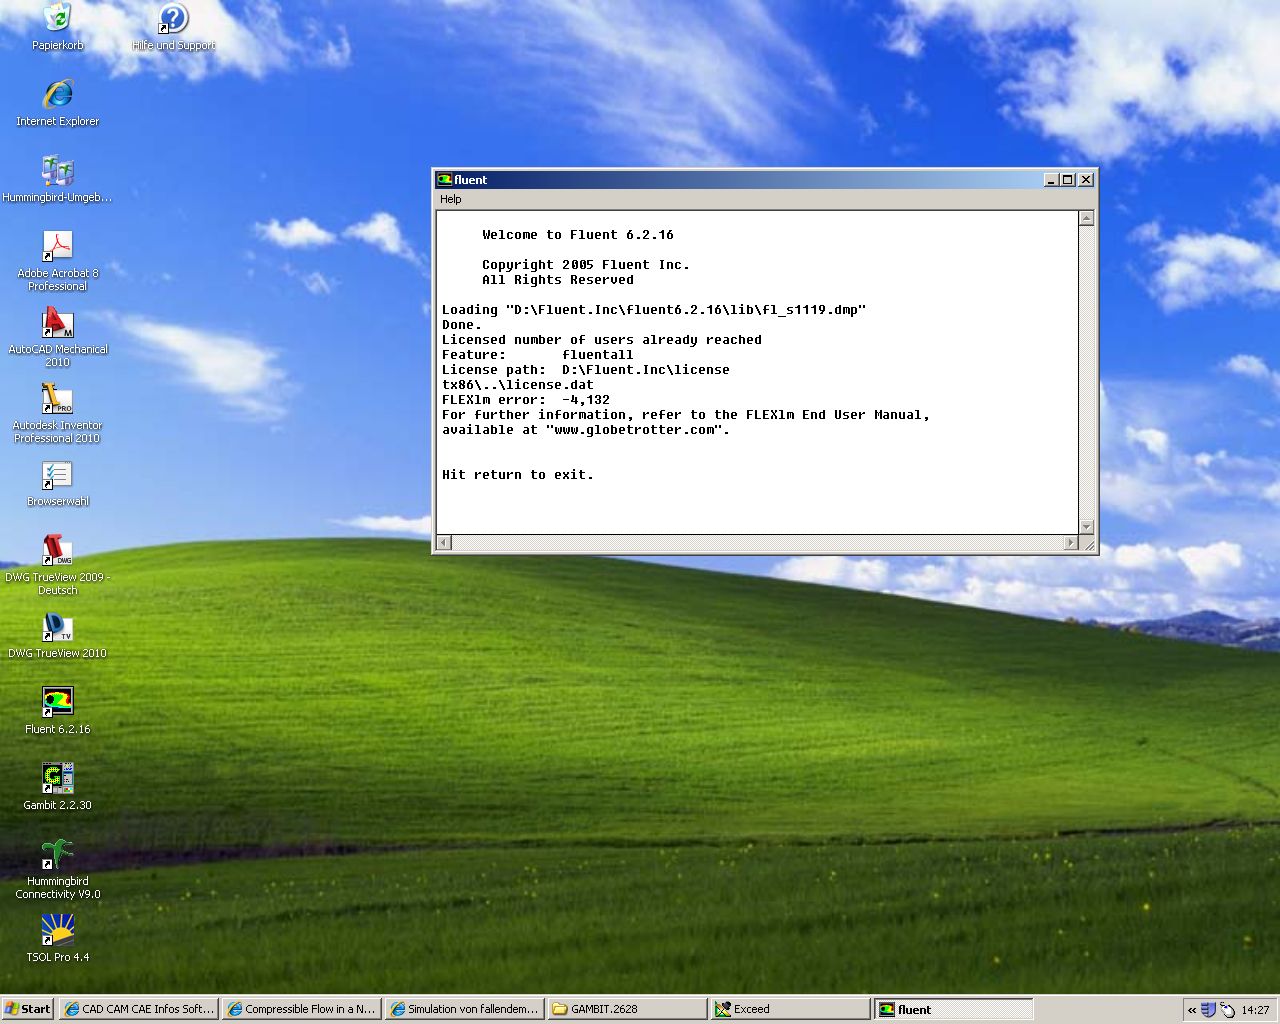
Task: Click 'FLEXlm error: -4,132' line
Action: tap(526, 400)
